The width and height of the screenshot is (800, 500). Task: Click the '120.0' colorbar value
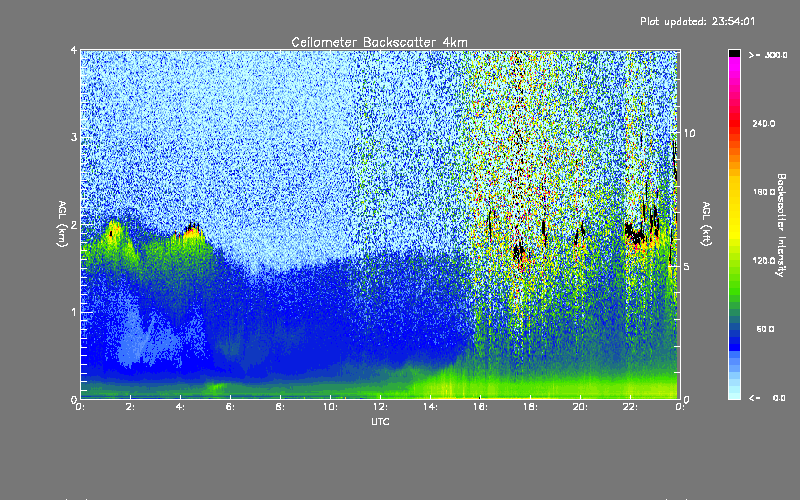click(764, 260)
